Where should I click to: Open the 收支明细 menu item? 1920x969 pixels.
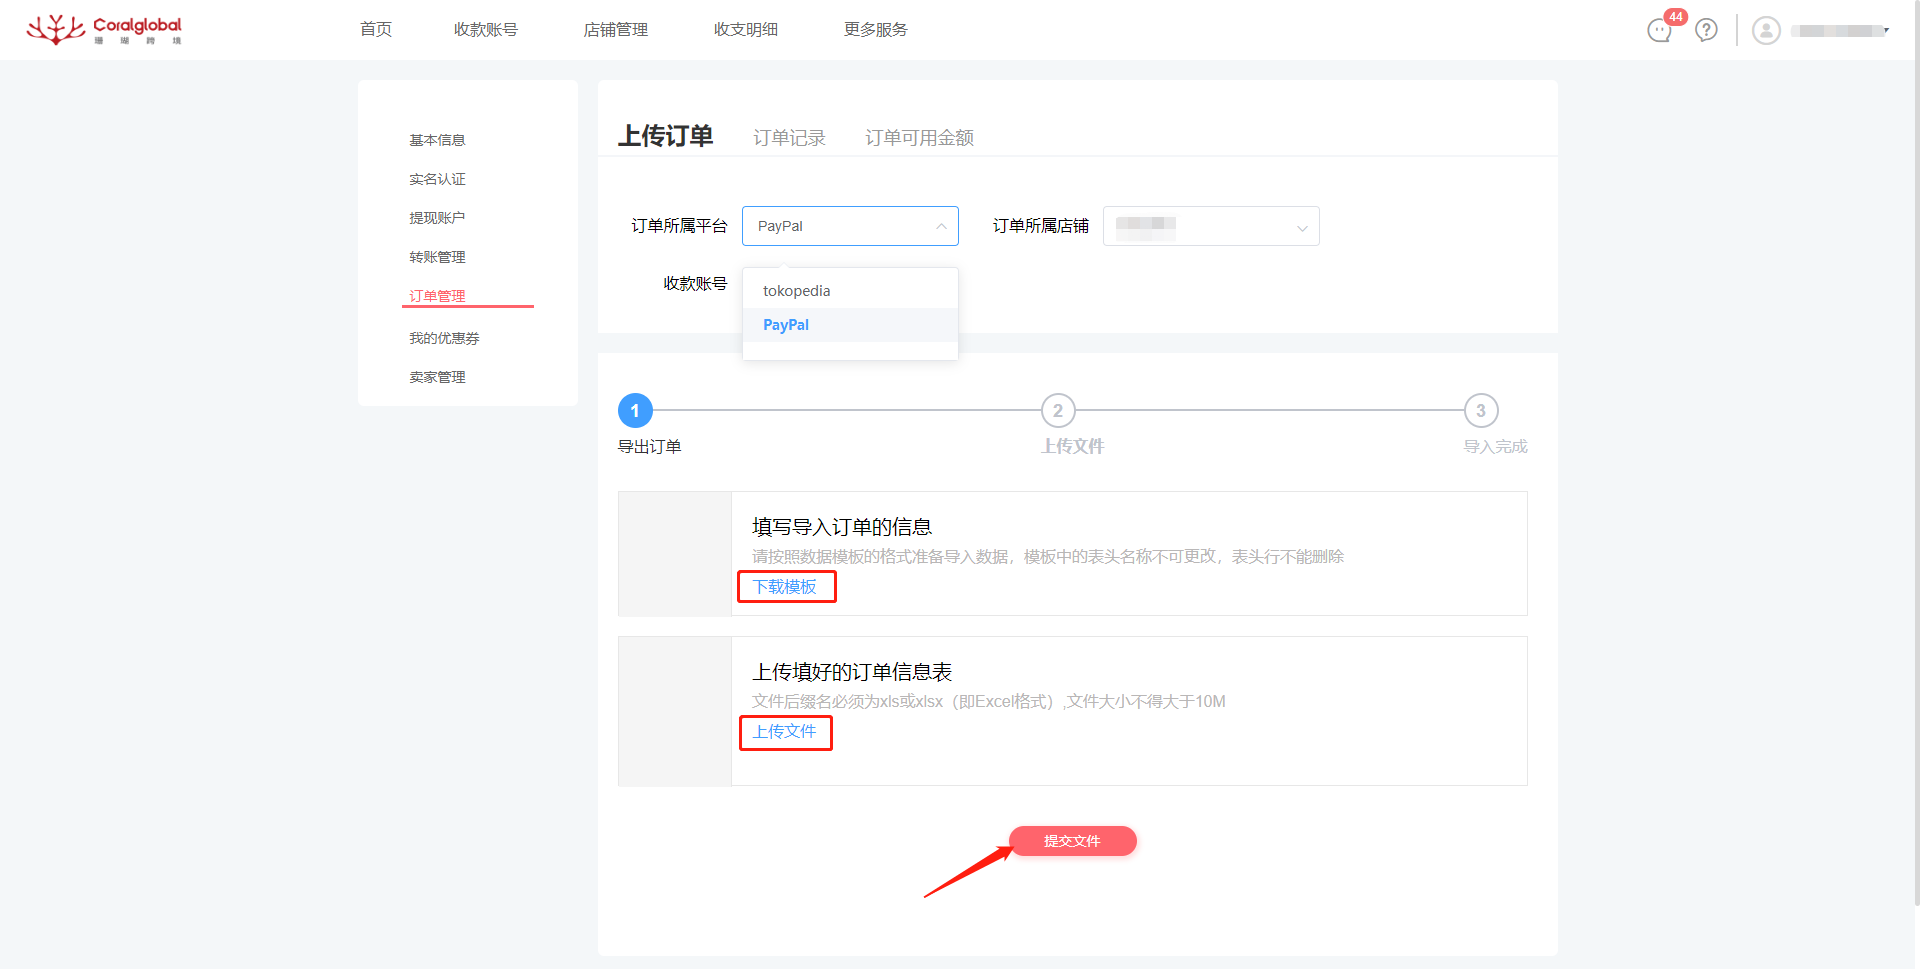coord(745,29)
